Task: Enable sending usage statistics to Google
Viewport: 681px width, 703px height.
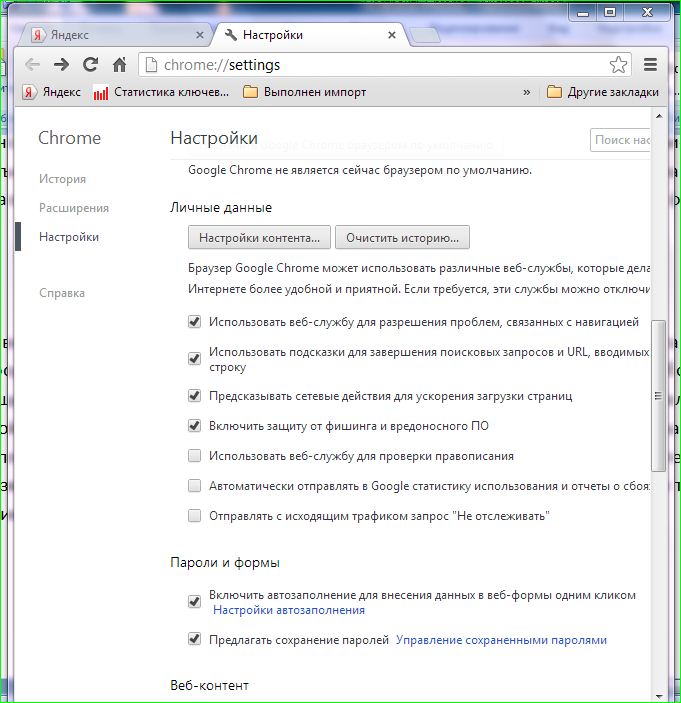Action: (x=194, y=486)
